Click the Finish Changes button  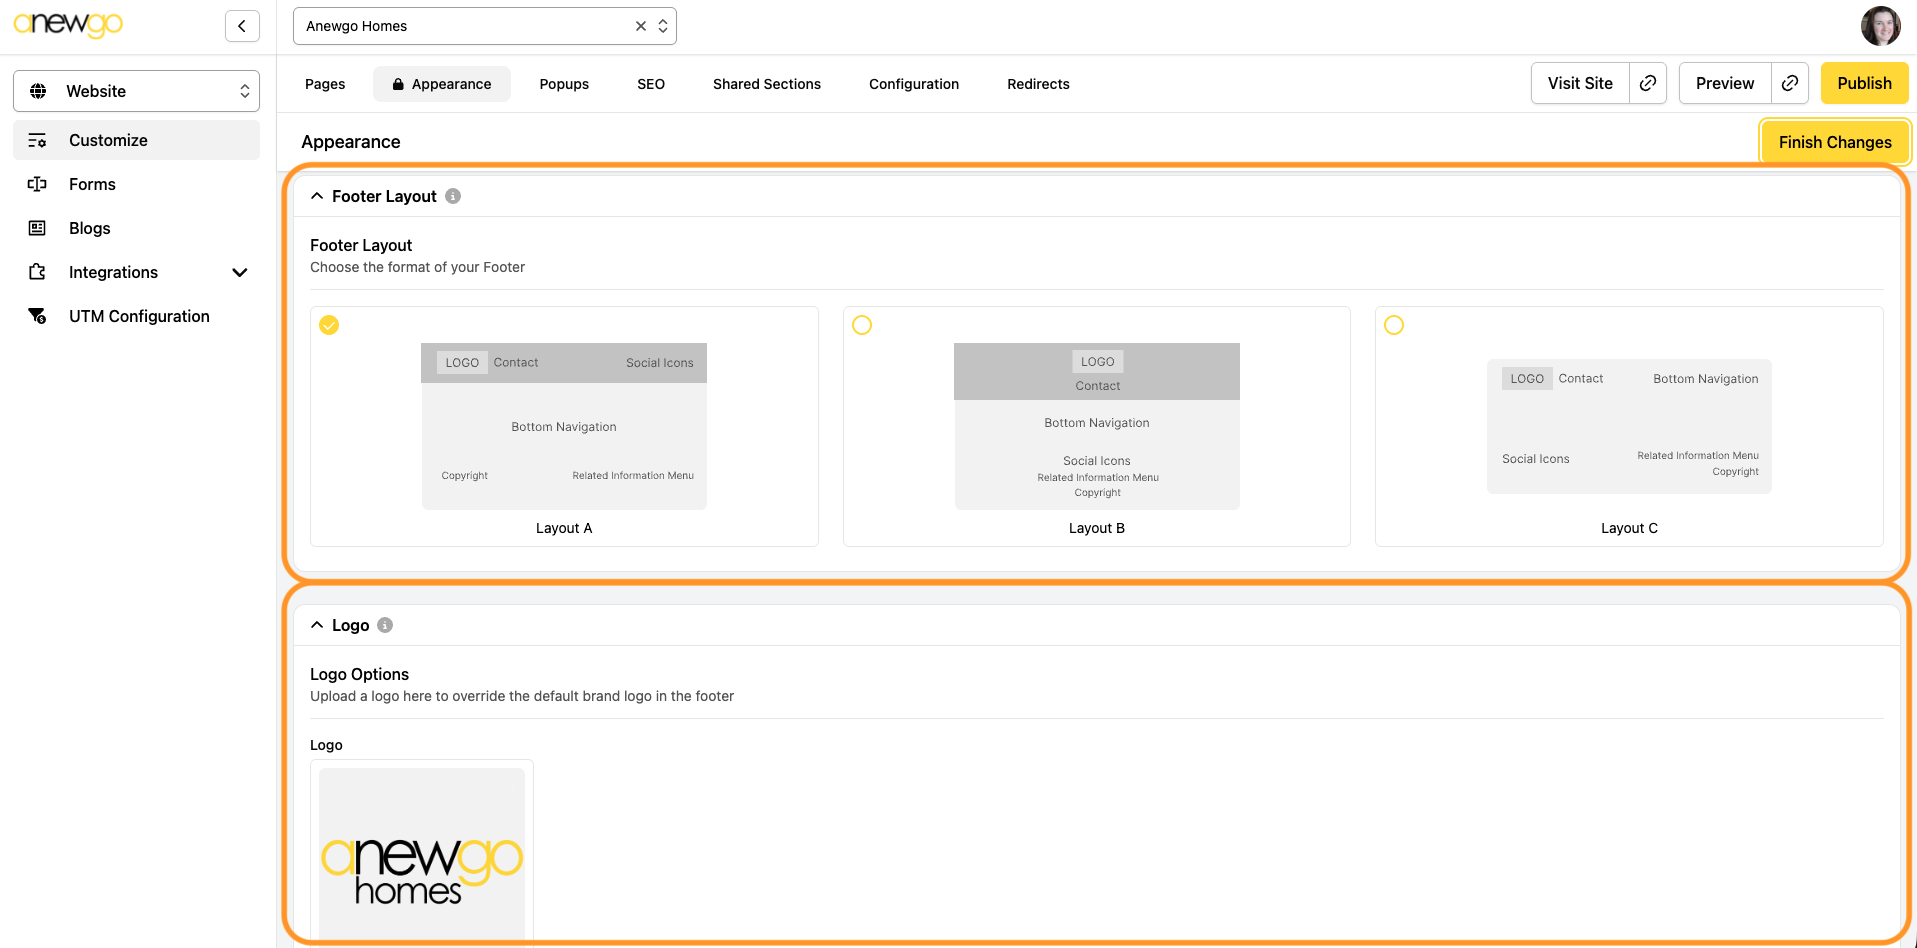pos(1834,142)
